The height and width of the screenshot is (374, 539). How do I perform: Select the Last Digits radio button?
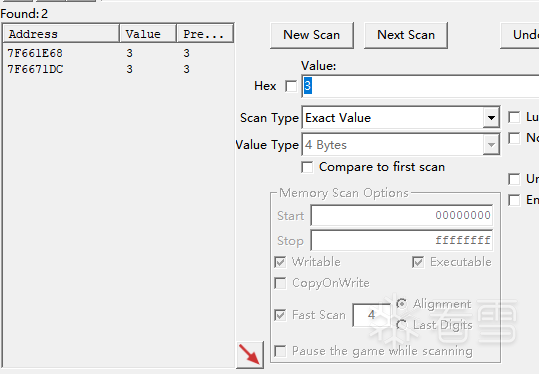coord(402,325)
